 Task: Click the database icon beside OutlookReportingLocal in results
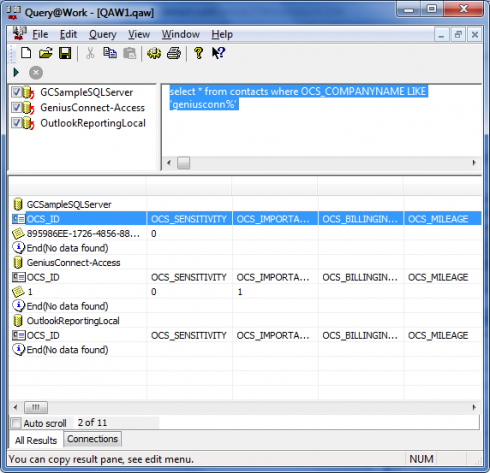click(18, 321)
